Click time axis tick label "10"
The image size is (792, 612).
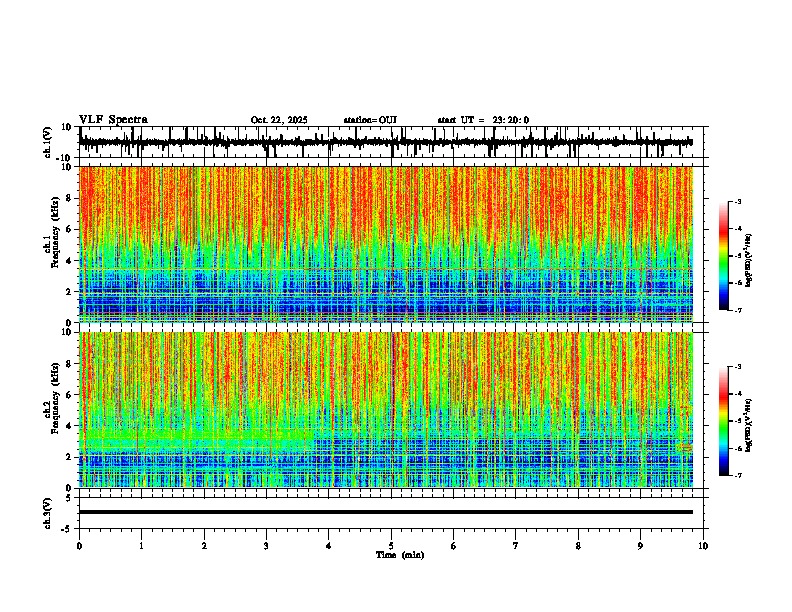[703, 546]
